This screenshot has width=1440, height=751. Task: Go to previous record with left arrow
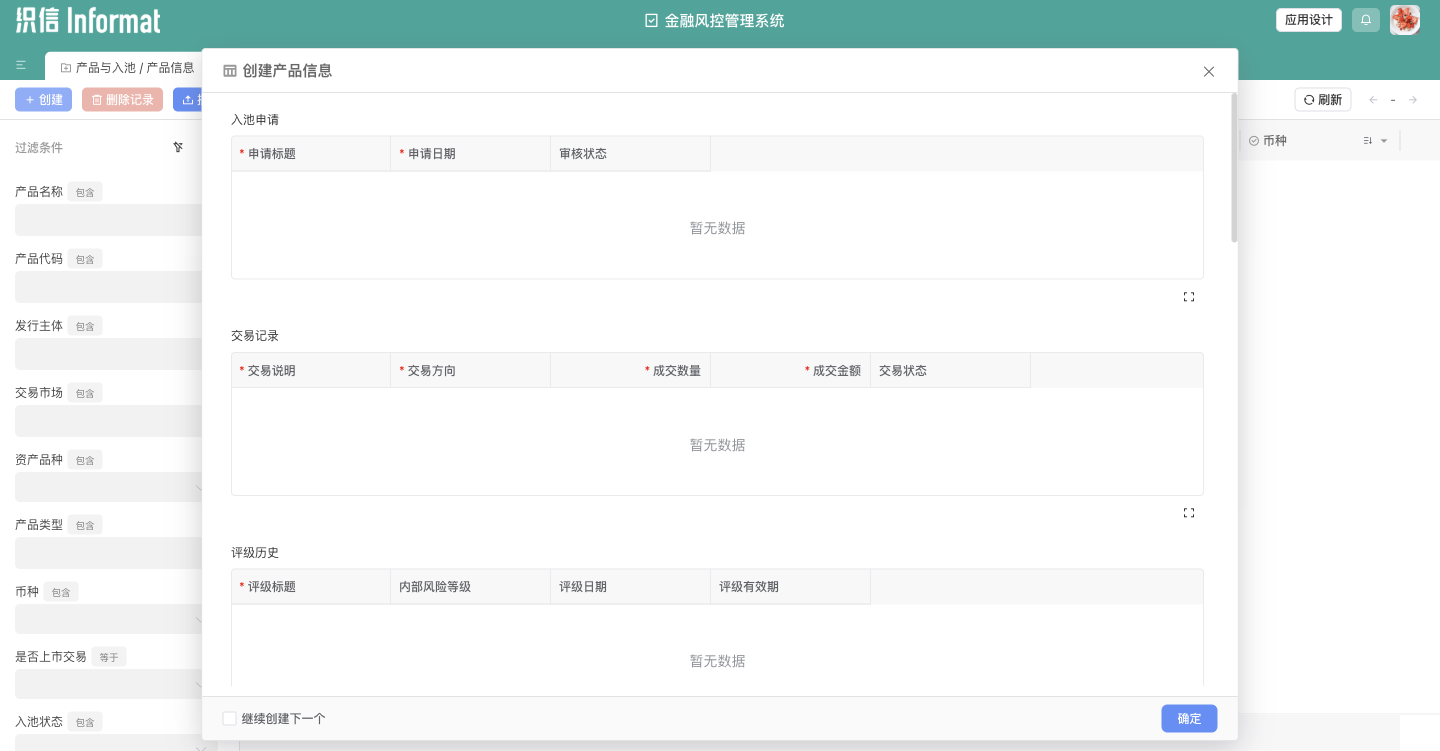1373,100
